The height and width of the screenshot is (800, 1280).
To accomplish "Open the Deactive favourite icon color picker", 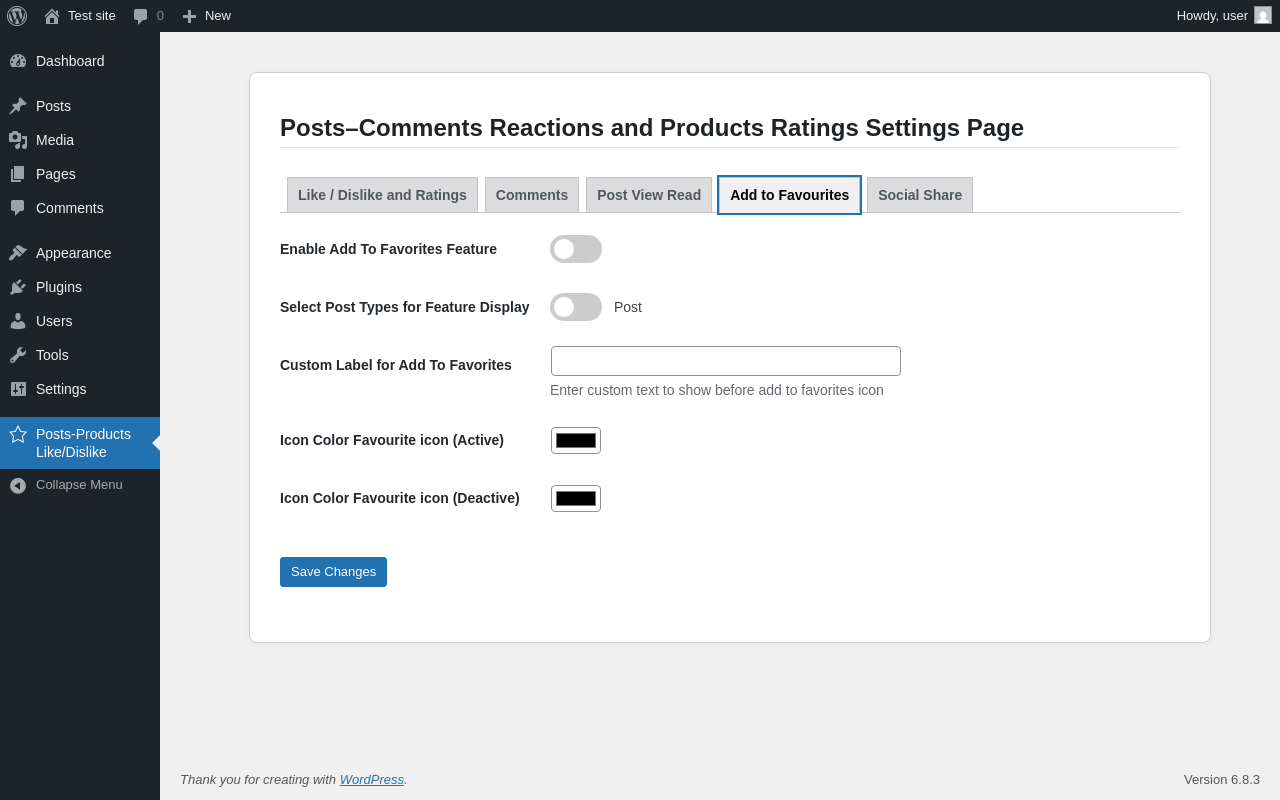I will (x=576, y=498).
